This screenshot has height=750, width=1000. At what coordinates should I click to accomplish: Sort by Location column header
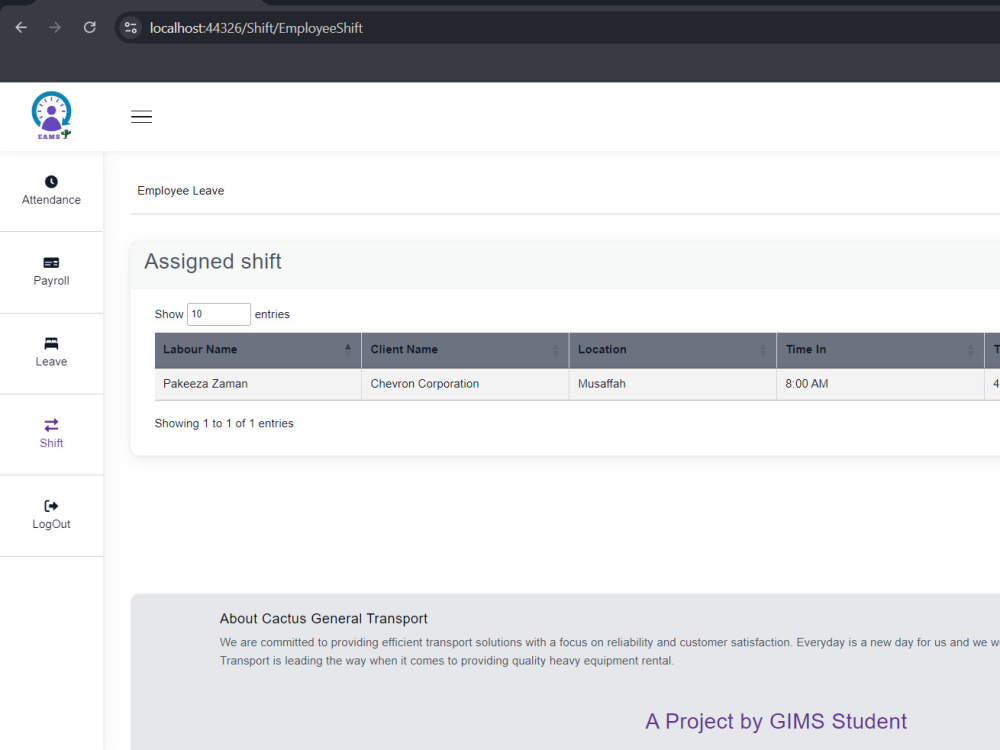click(672, 349)
